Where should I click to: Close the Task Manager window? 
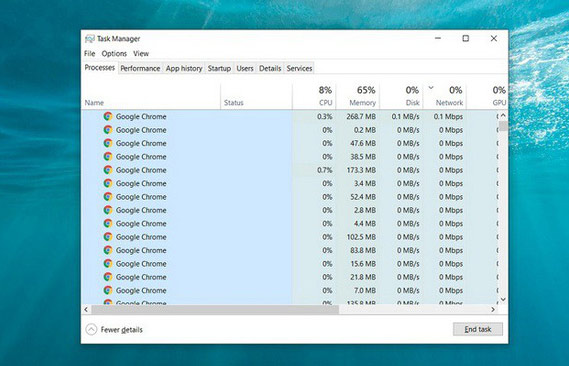tap(494, 38)
